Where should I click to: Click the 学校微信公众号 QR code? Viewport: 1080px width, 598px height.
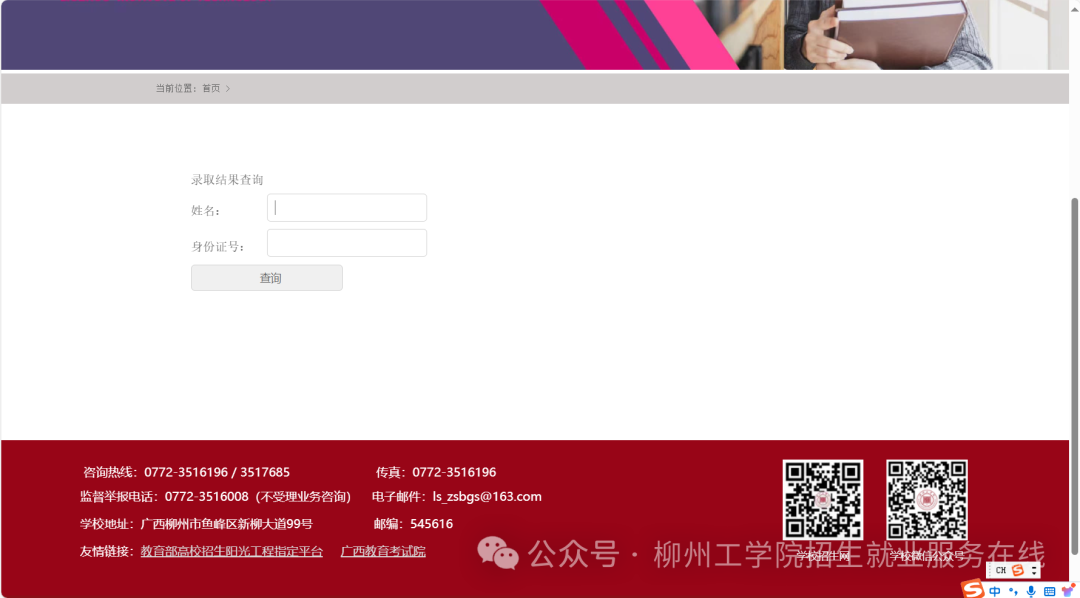click(x=926, y=500)
